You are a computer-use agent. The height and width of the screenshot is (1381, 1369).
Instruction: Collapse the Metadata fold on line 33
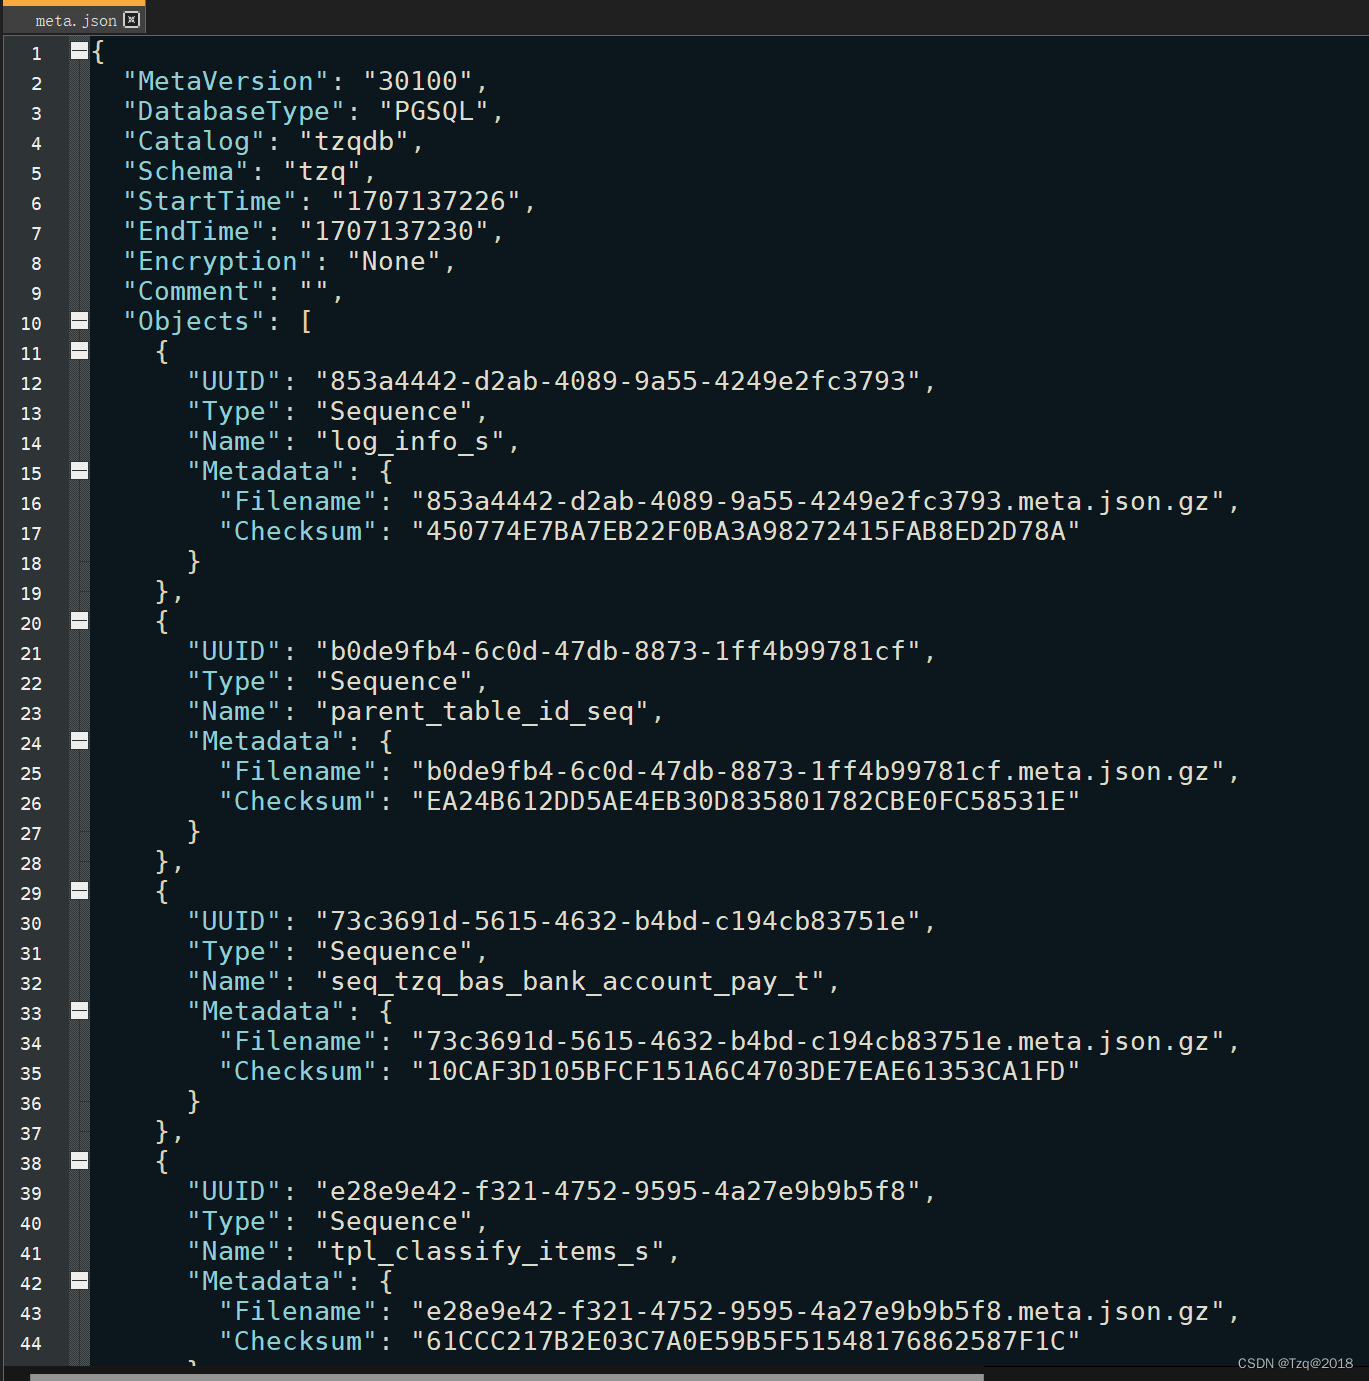coord(79,1011)
